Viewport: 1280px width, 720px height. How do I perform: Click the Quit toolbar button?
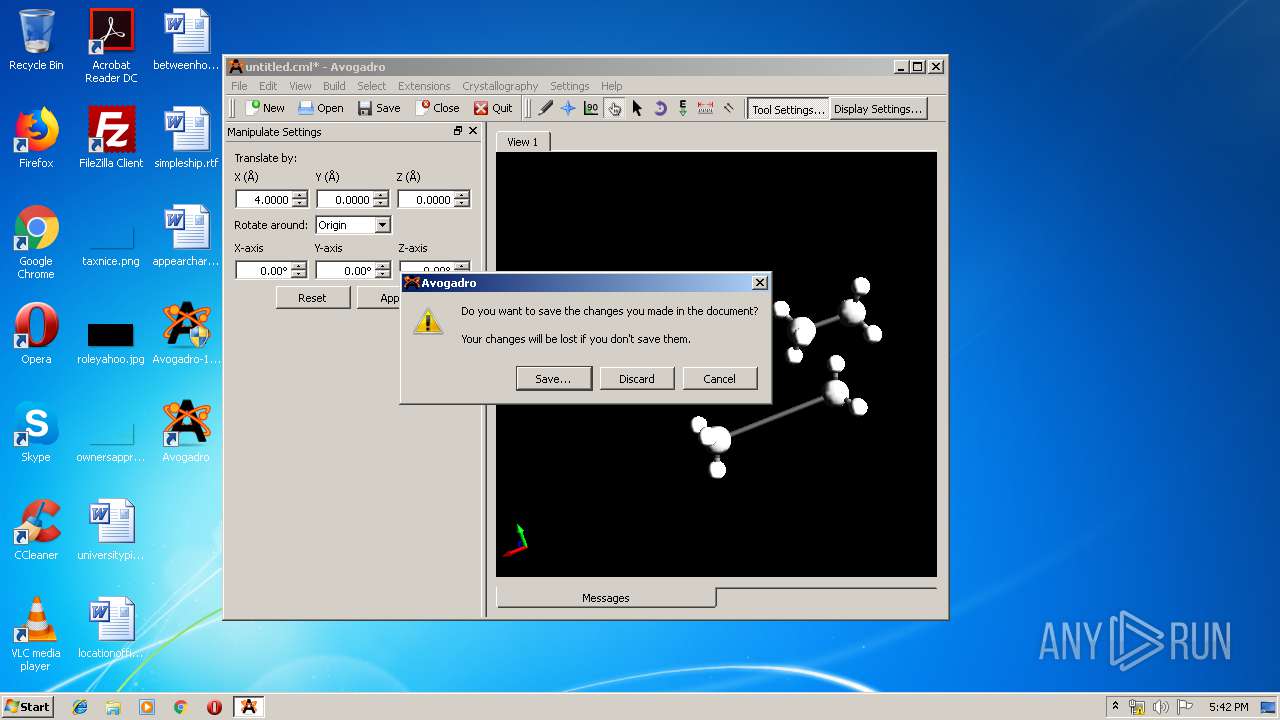click(x=493, y=108)
